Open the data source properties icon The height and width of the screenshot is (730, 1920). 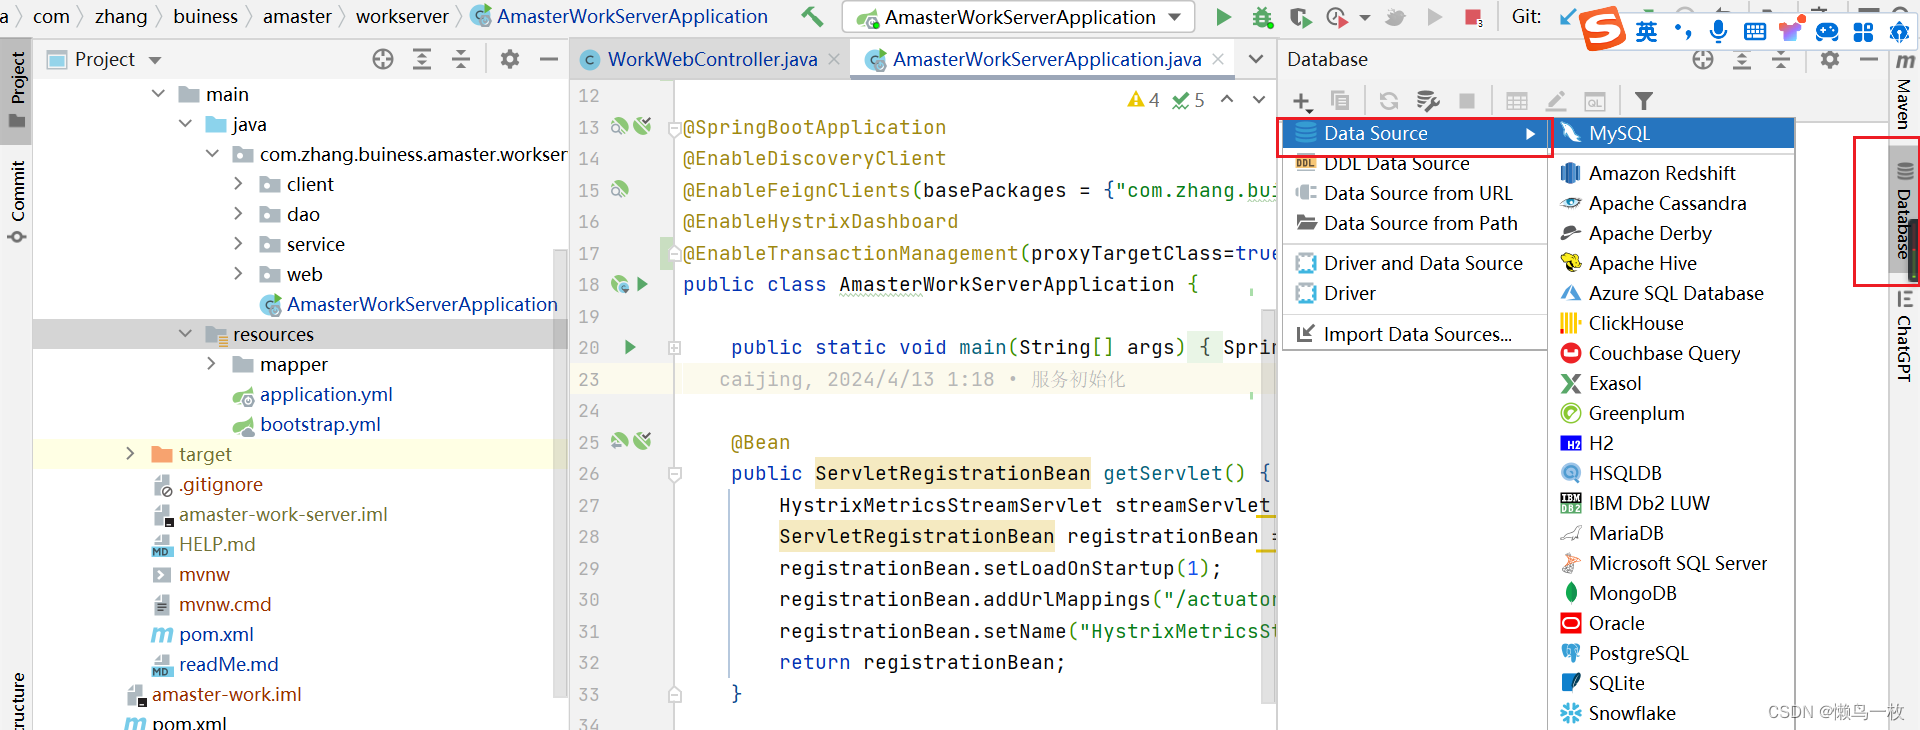pos(1428,101)
